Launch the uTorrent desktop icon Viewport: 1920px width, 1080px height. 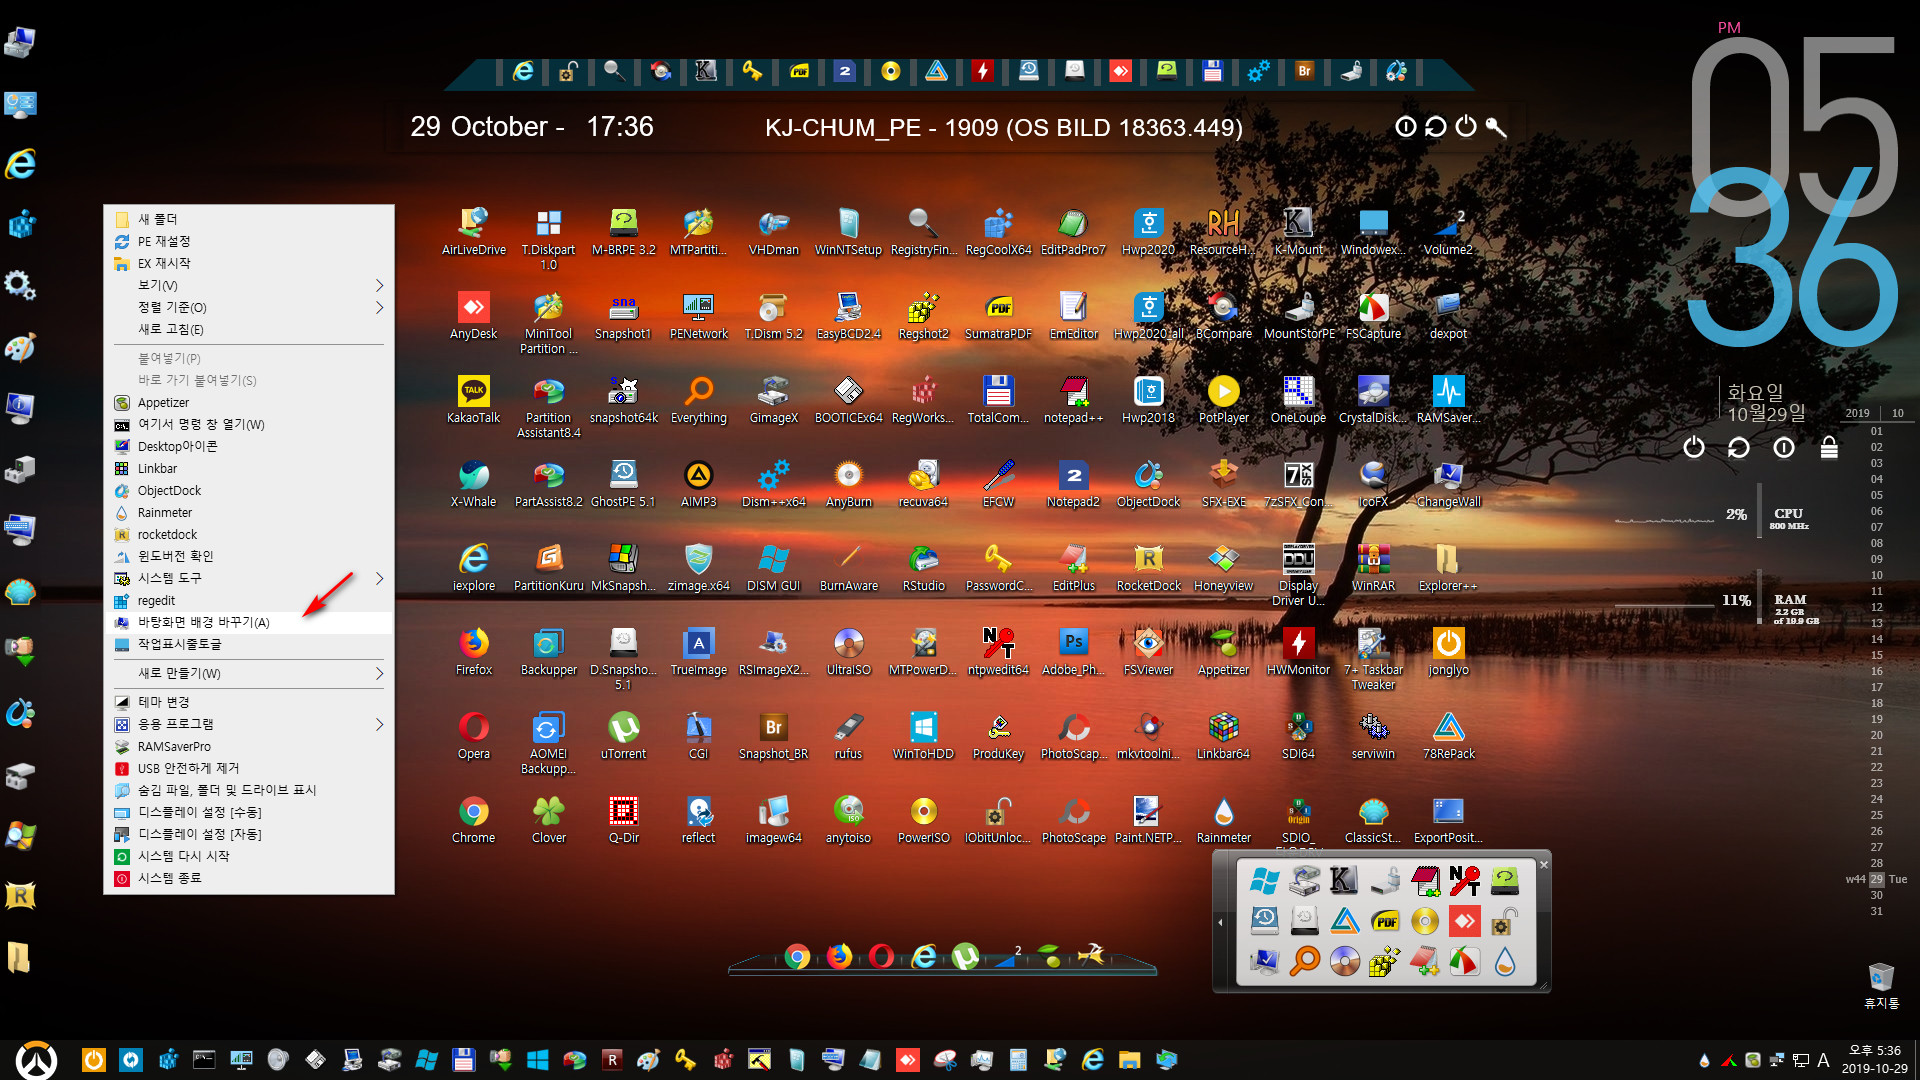pos(623,736)
